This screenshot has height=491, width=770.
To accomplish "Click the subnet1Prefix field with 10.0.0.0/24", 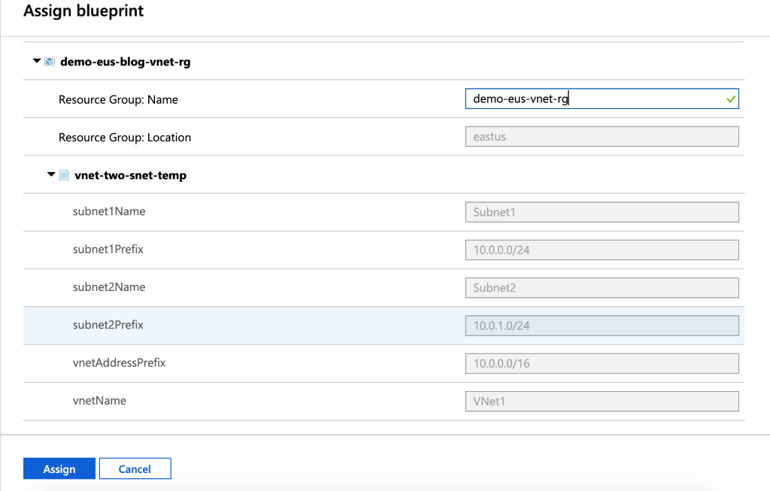I will (602, 250).
